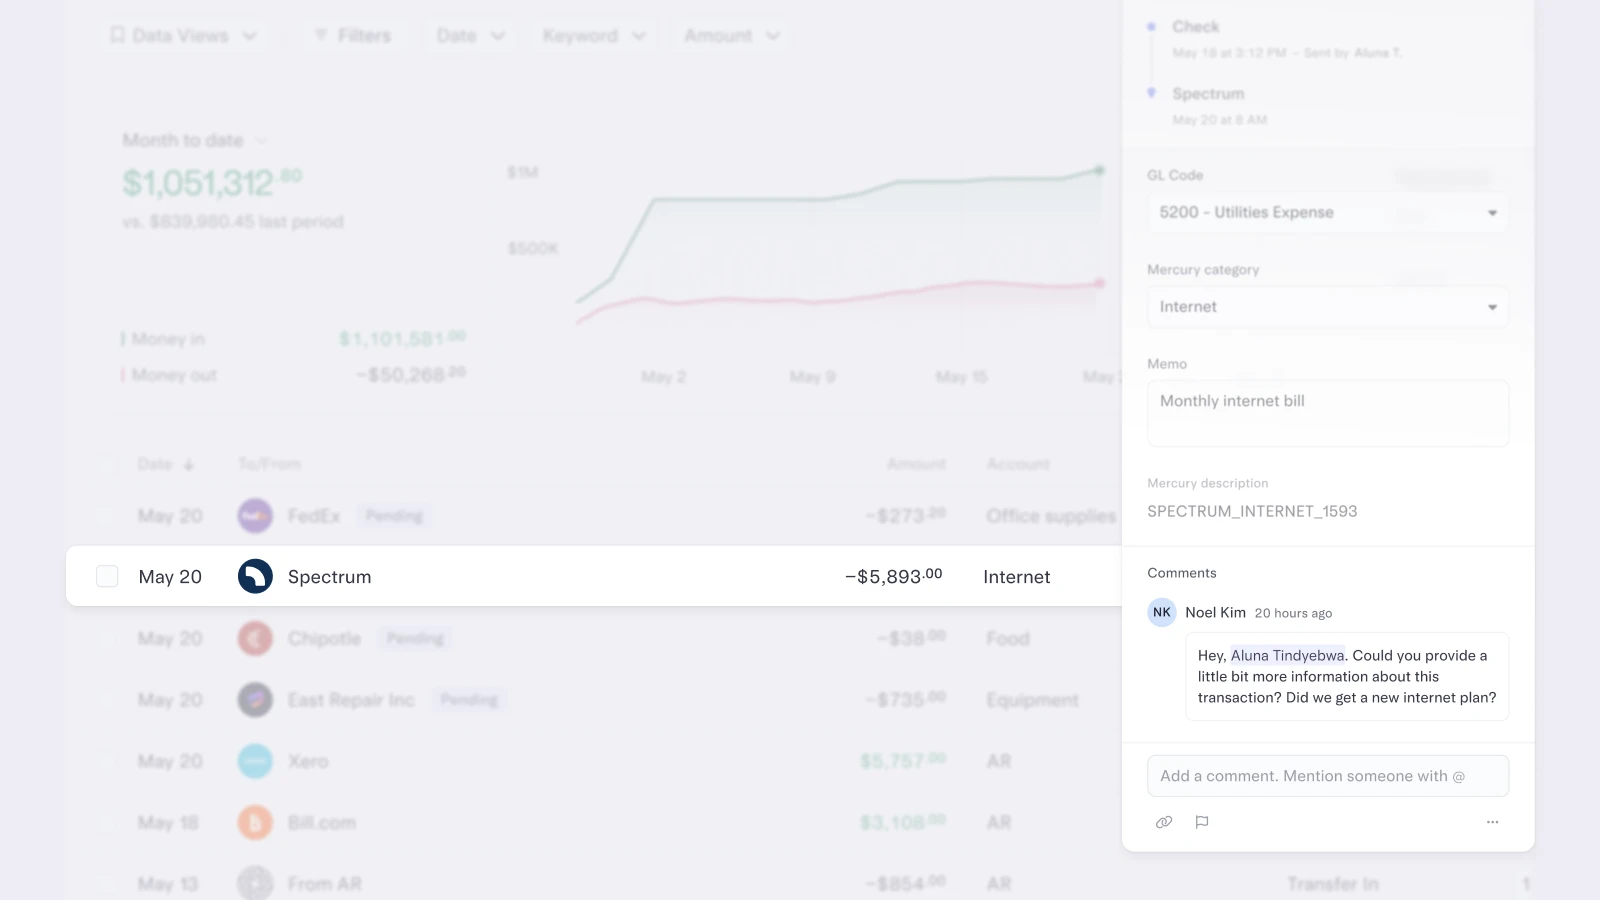This screenshot has height=900, width=1600.
Task: Open the Data Views dropdown
Action: [x=183, y=36]
